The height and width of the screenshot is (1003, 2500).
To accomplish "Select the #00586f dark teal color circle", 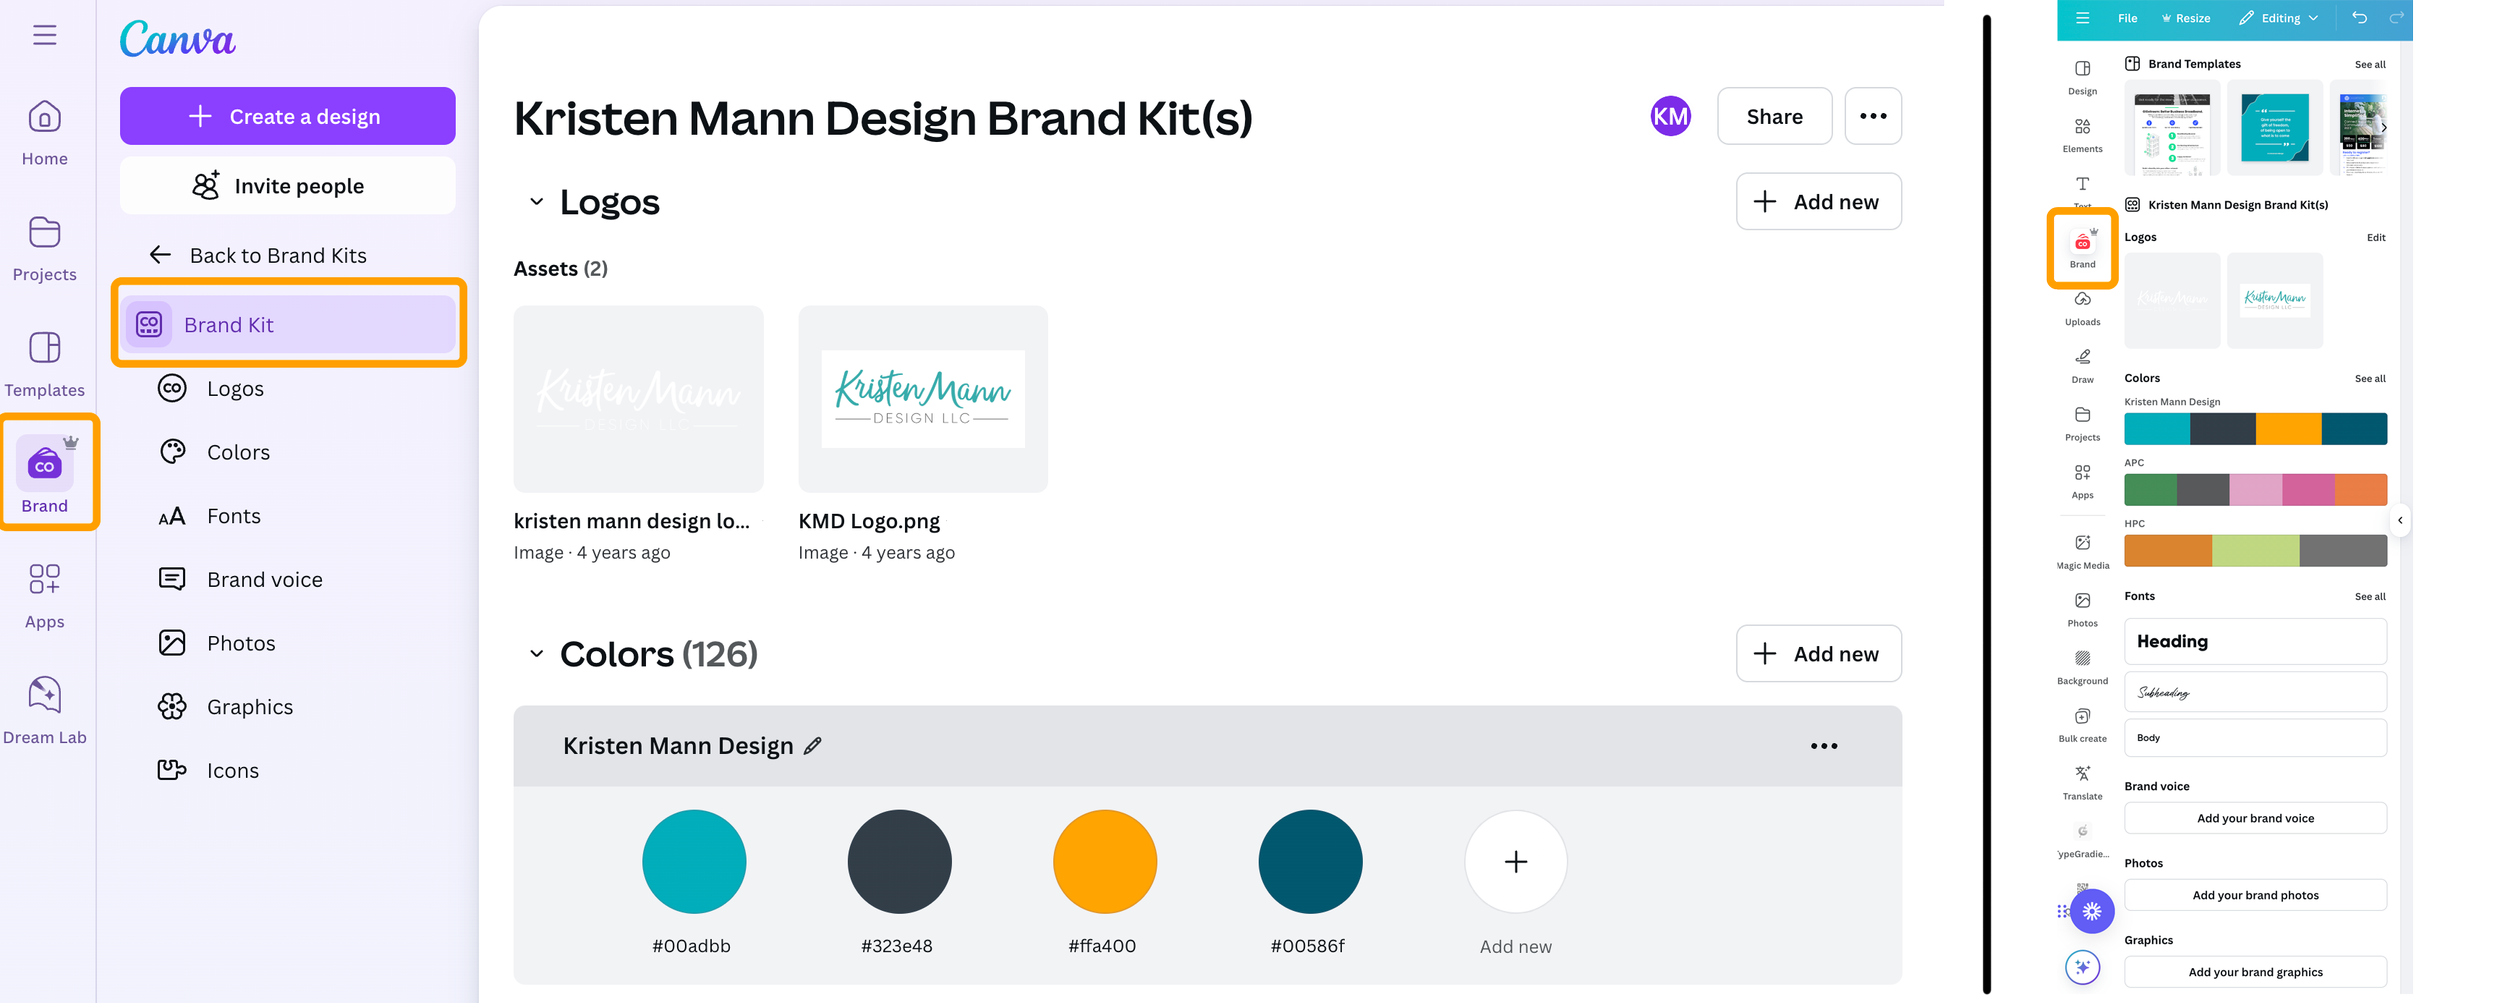I will pos(1310,862).
